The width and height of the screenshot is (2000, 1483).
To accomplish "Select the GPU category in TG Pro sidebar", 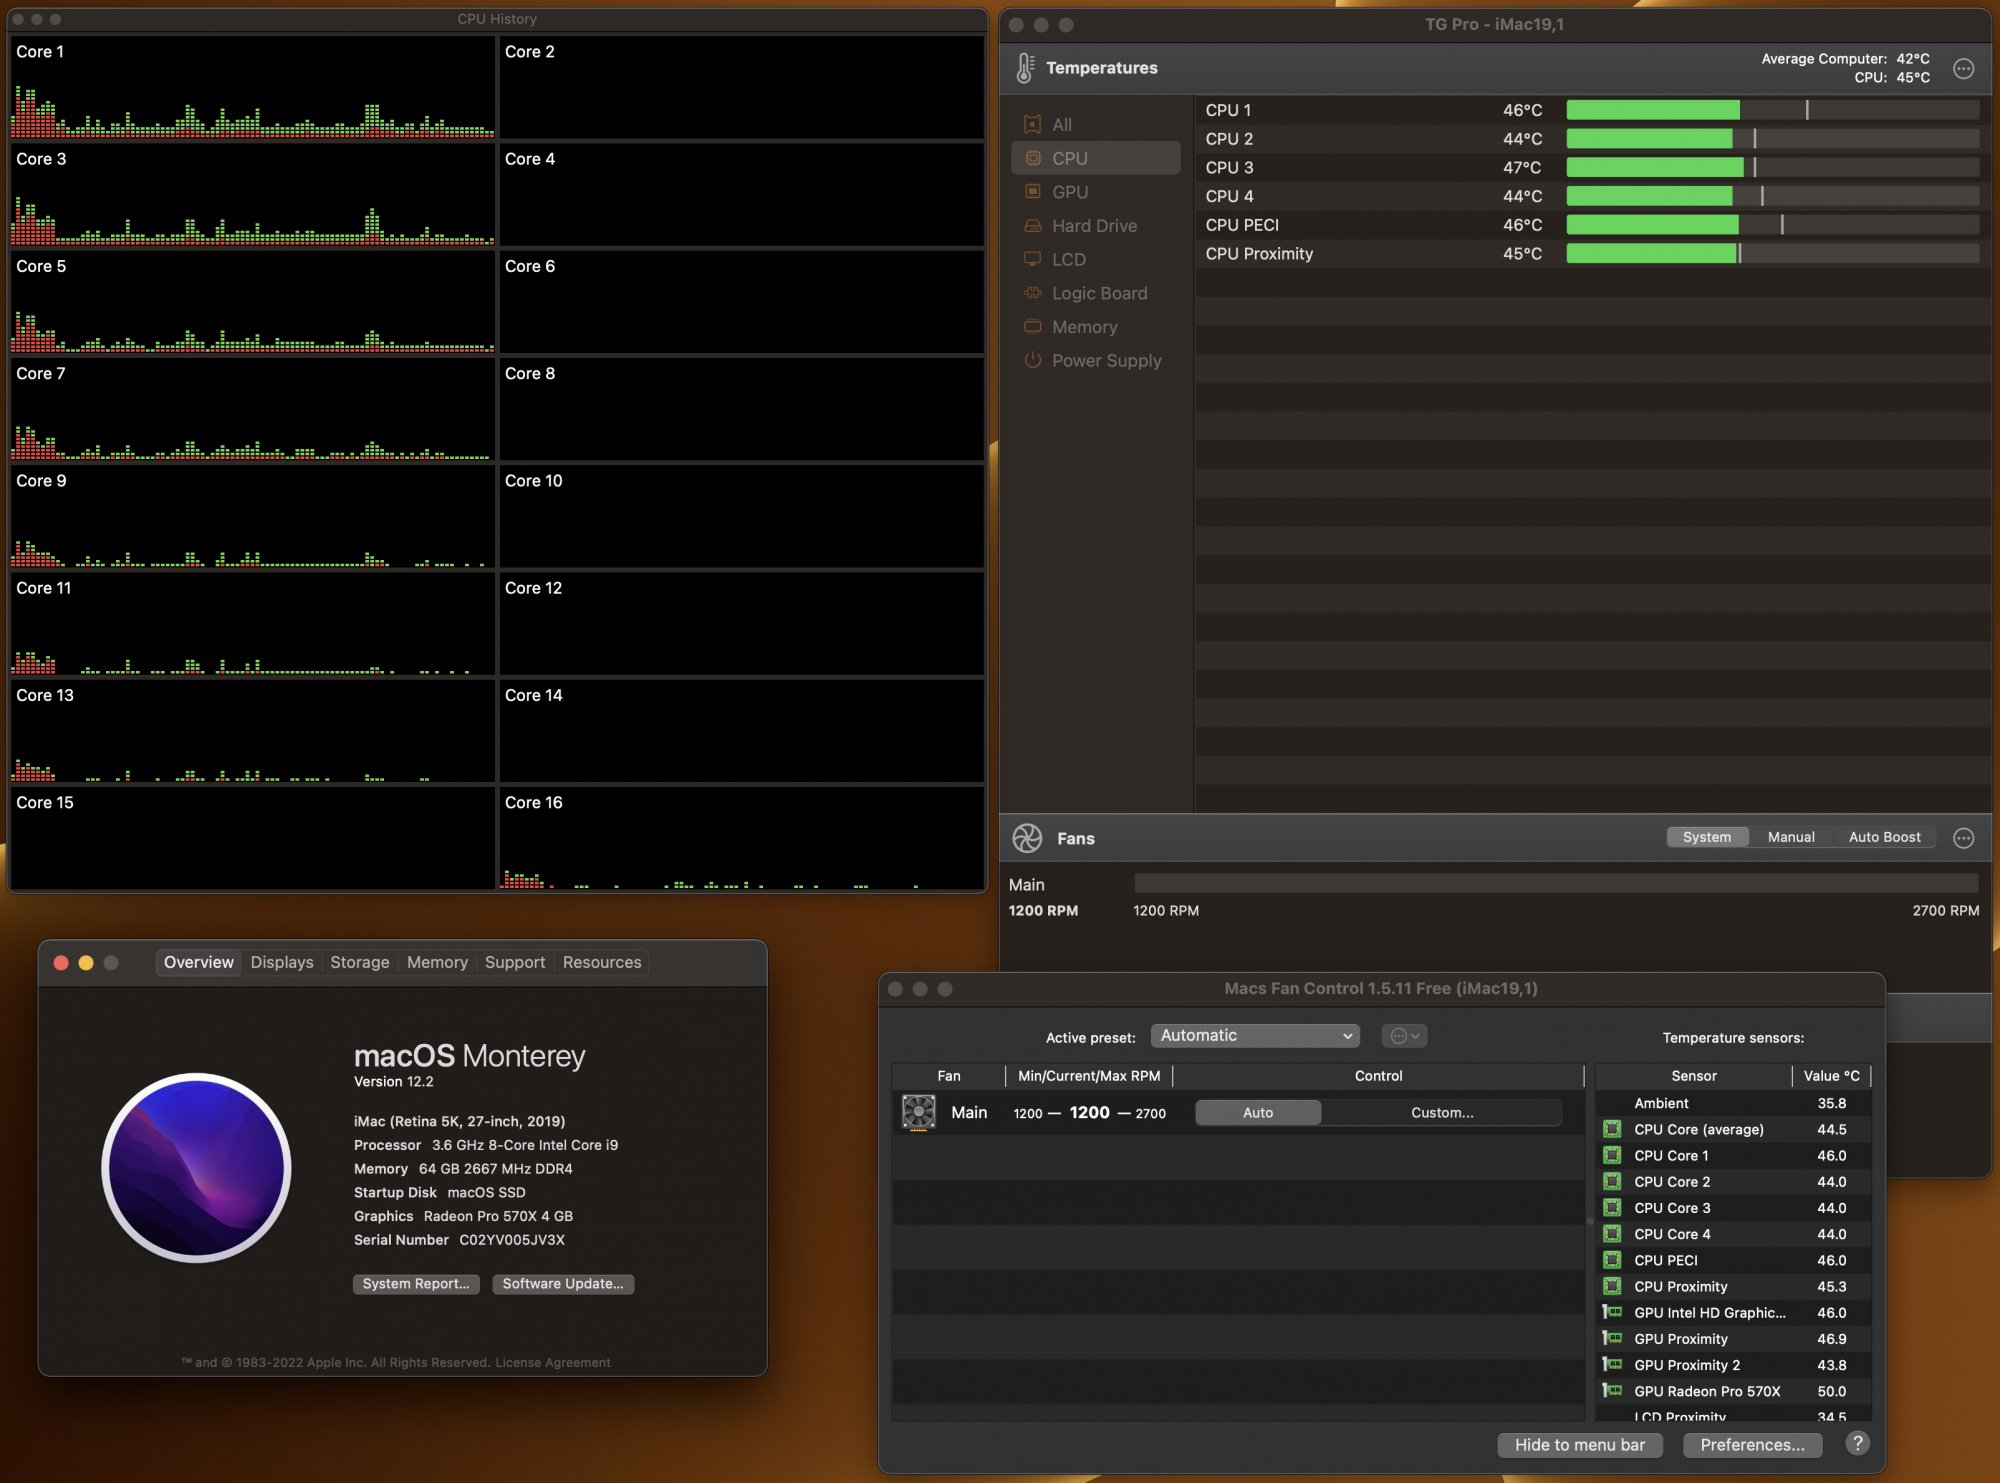I will point(1069,190).
